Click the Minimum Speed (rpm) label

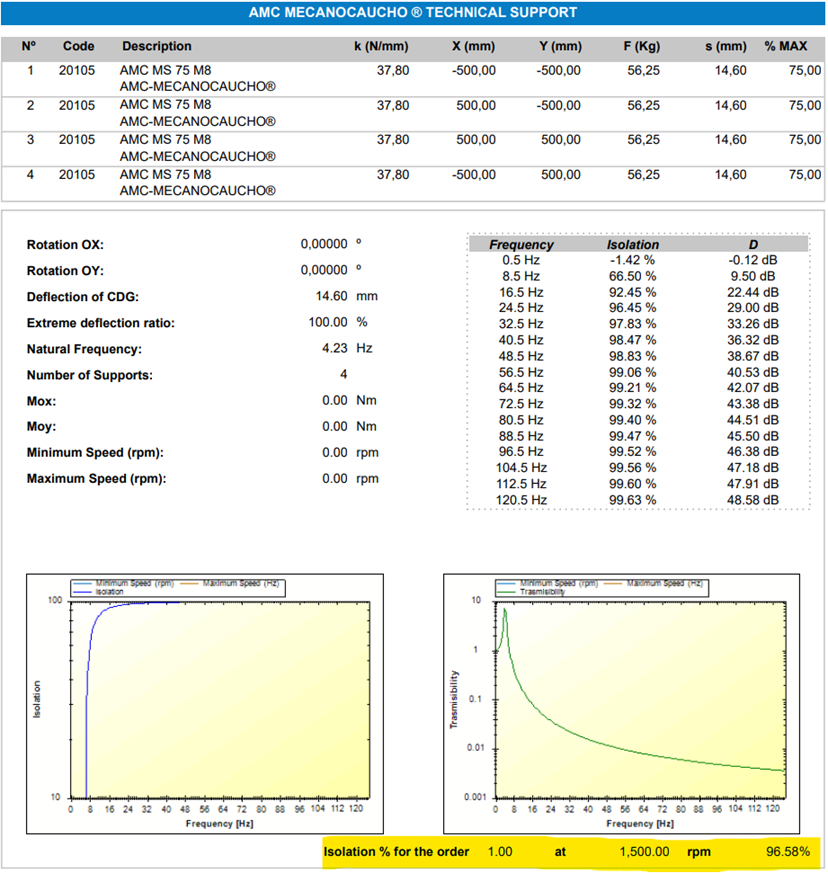[x=95, y=453]
